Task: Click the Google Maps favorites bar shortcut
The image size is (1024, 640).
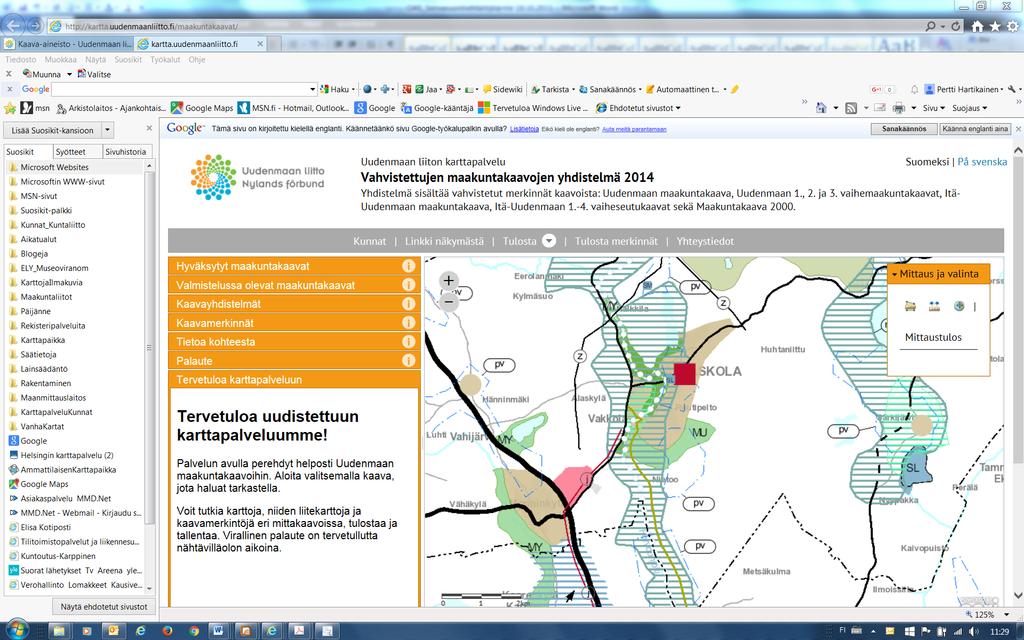Action: pyautogui.click(x=202, y=108)
